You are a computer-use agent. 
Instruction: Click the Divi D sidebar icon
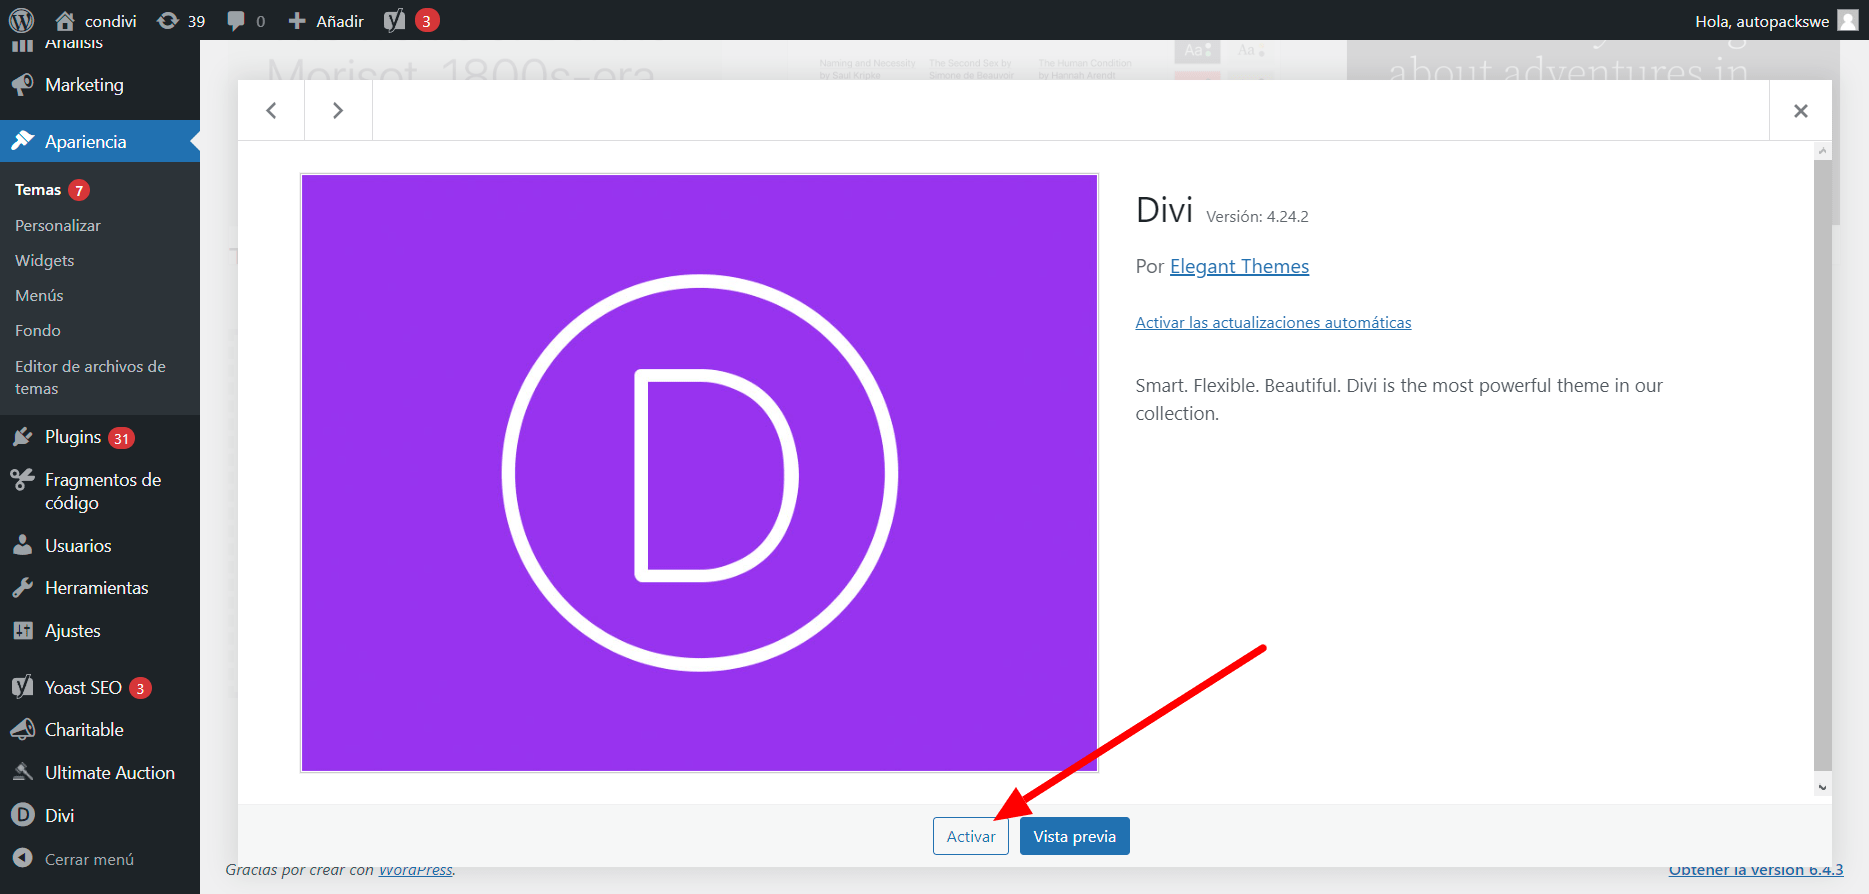(22, 815)
